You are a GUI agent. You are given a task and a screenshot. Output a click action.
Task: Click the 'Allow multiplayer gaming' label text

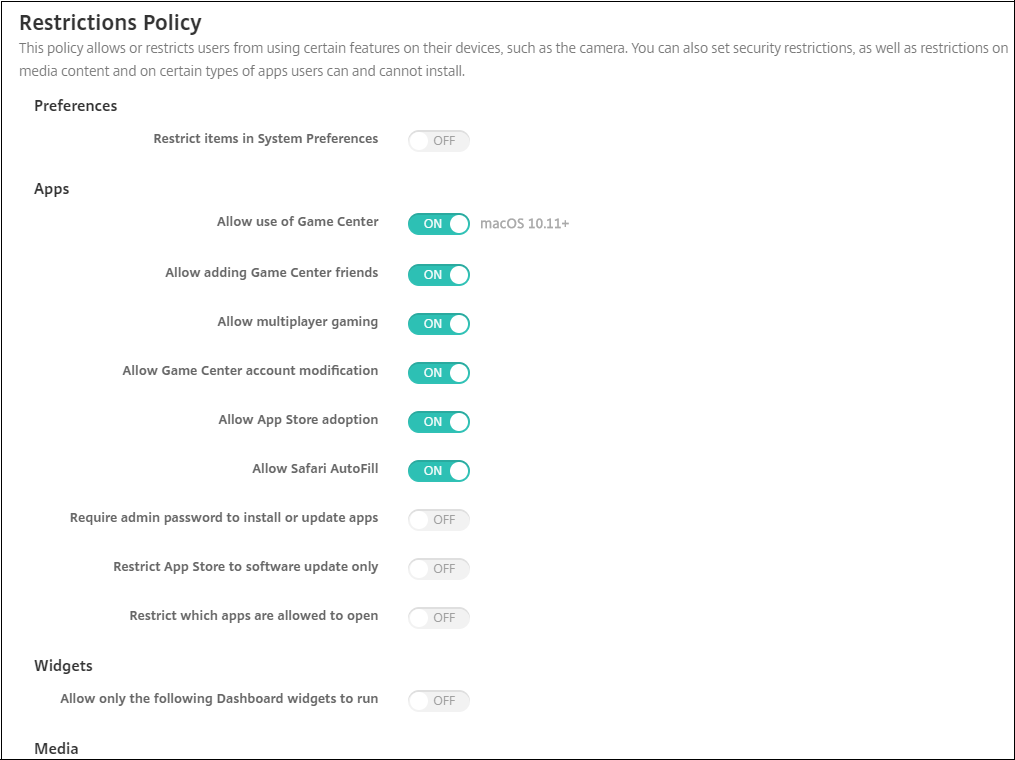[298, 322]
